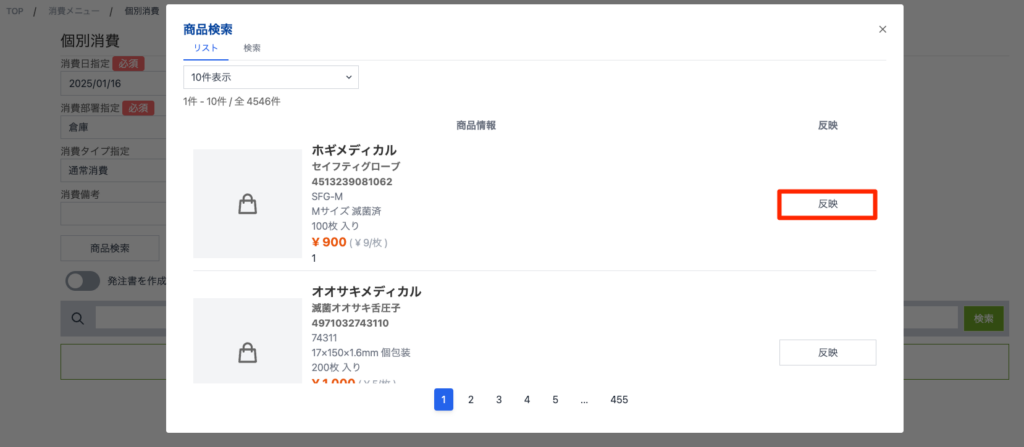
Task: Go to page 2 of results
Action: (x=471, y=400)
